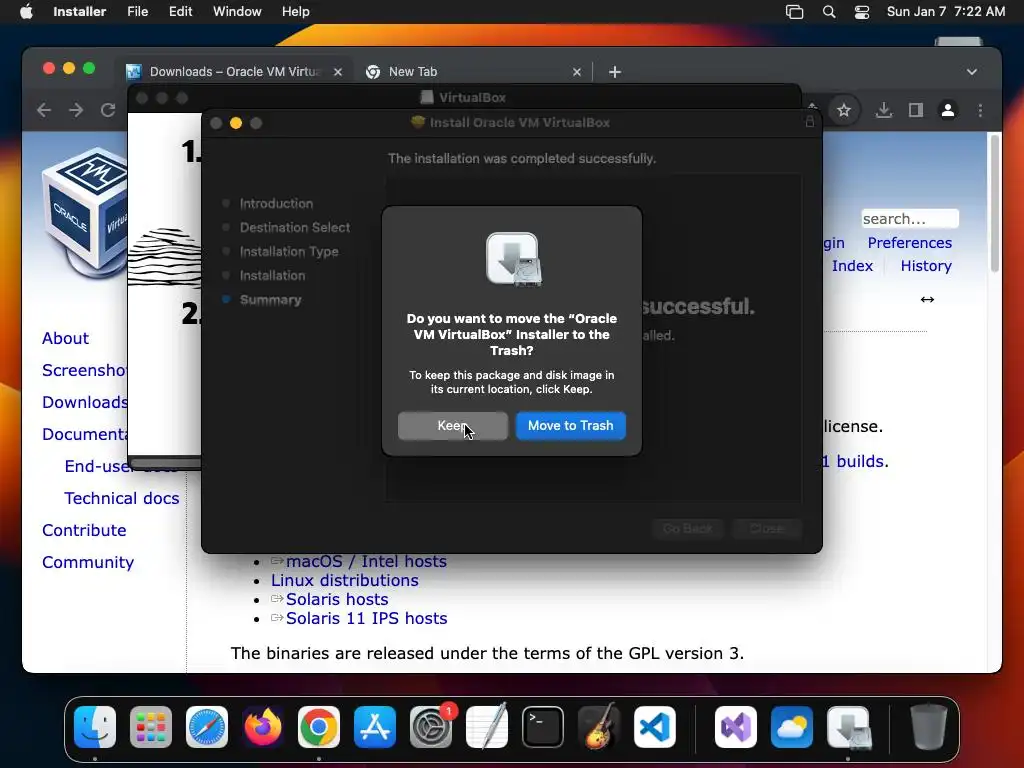Switch to the Downloads – Oracle VM VirtualBox tab
The width and height of the screenshot is (1024, 768).
[x=234, y=72]
